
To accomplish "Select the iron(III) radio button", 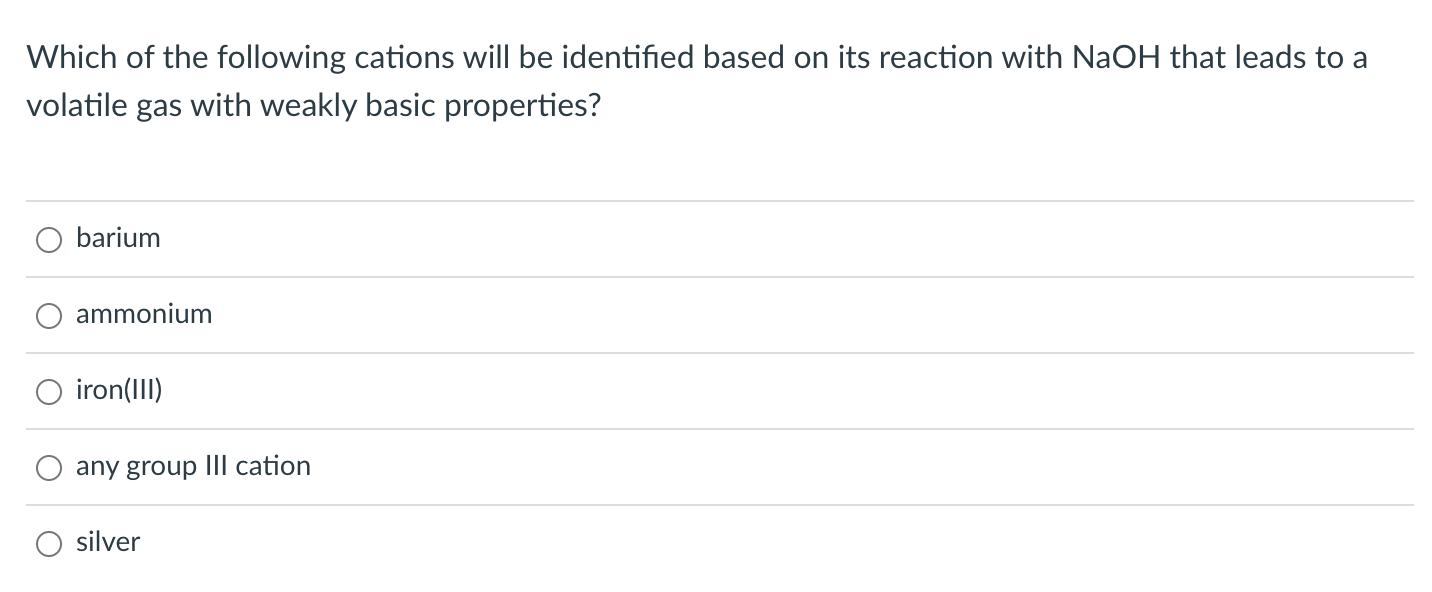I will (48, 391).
